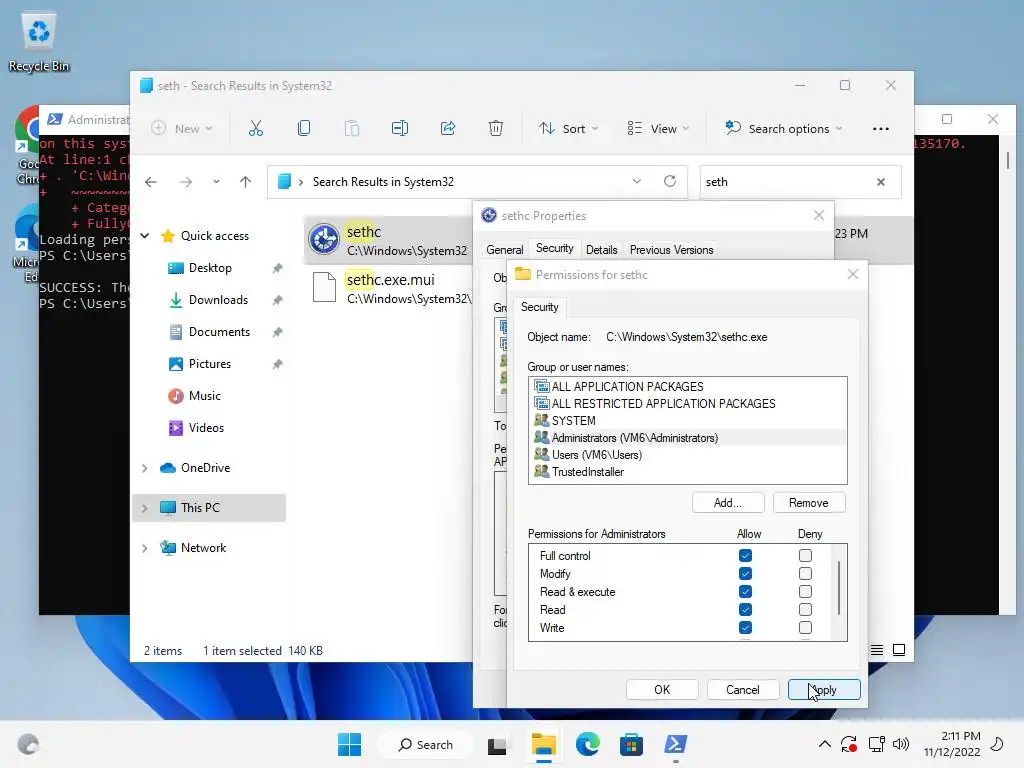Click OK in Permissions for sethc

click(662, 690)
